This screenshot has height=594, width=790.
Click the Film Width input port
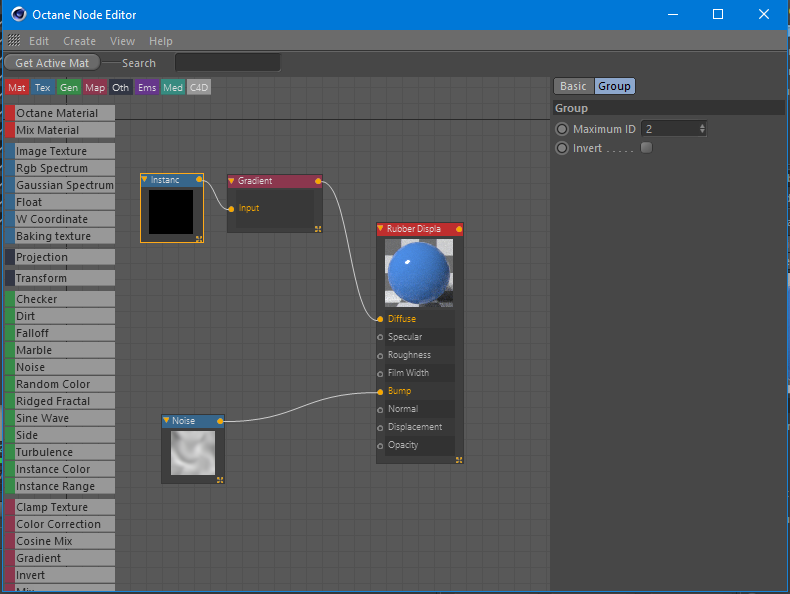380,374
